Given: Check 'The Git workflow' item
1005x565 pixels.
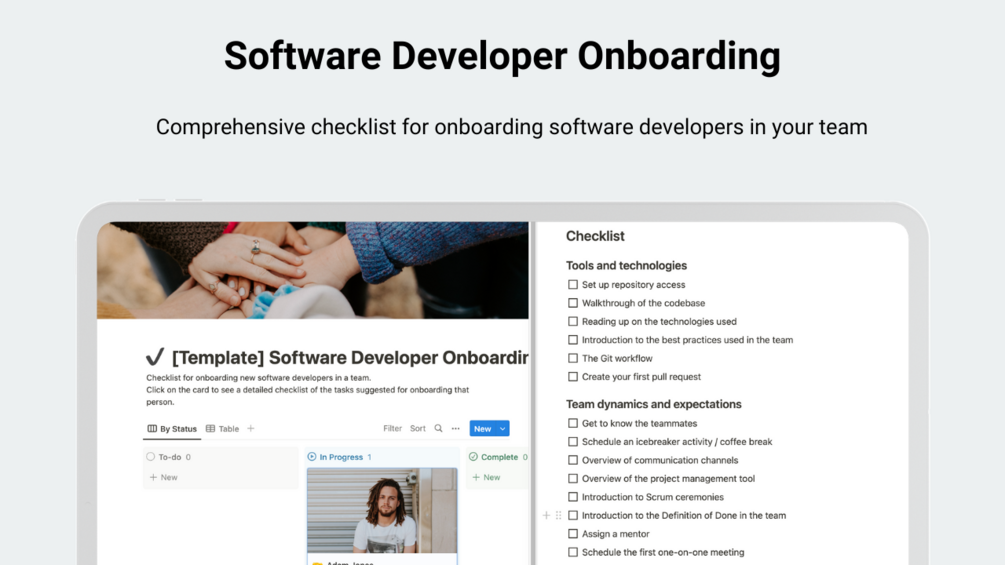Looking at the screenshot, I should pos(573,358).
